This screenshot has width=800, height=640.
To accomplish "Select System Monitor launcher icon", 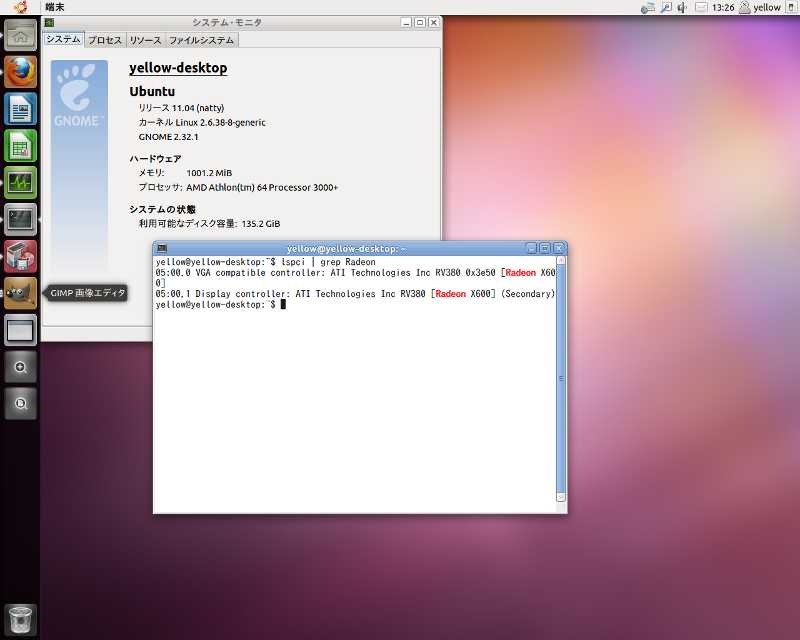I will pyautogui.click(x=20, y=183).
